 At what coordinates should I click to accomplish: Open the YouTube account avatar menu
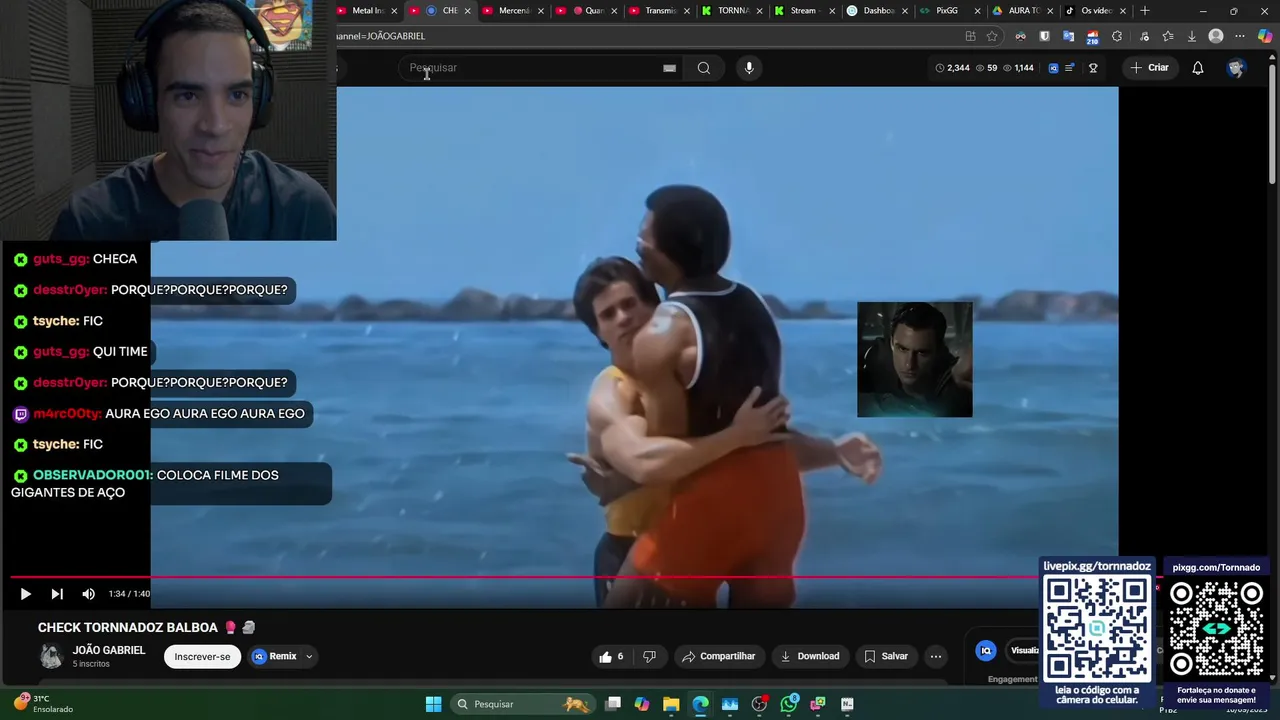click(x=1236, y=68)
